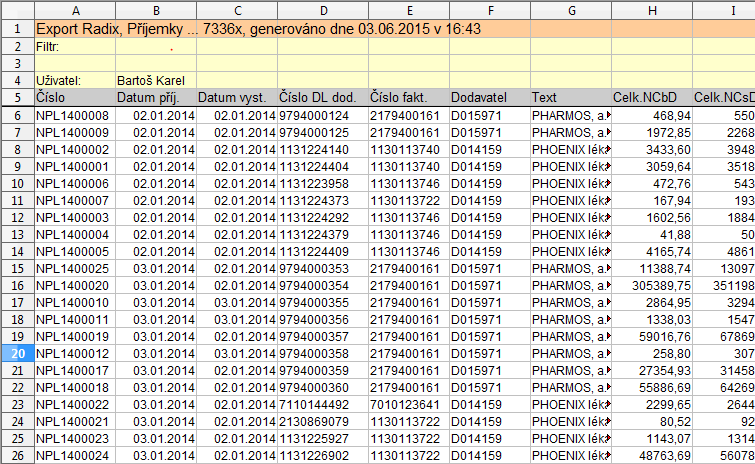755x464 pixels.
Task: Select the 'Dodavatel' column heading cell
Action: (488, 98)
